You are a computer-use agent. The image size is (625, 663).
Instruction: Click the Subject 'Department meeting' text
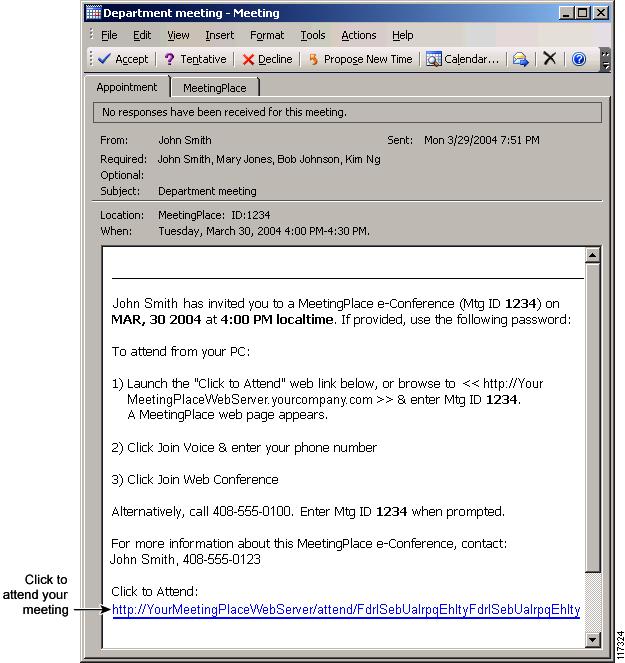(207, 191)
